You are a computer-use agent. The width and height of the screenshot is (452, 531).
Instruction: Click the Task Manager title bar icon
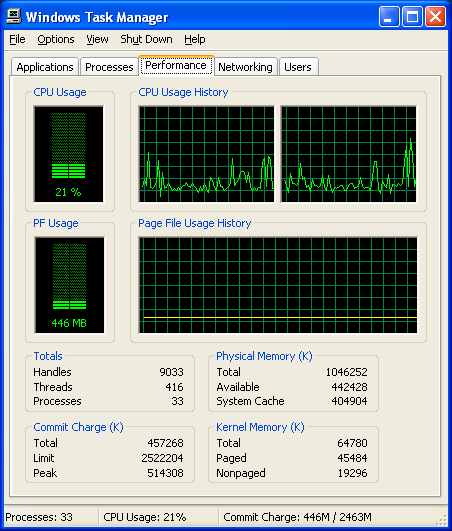pyautogui.click(x=14, y=17)
